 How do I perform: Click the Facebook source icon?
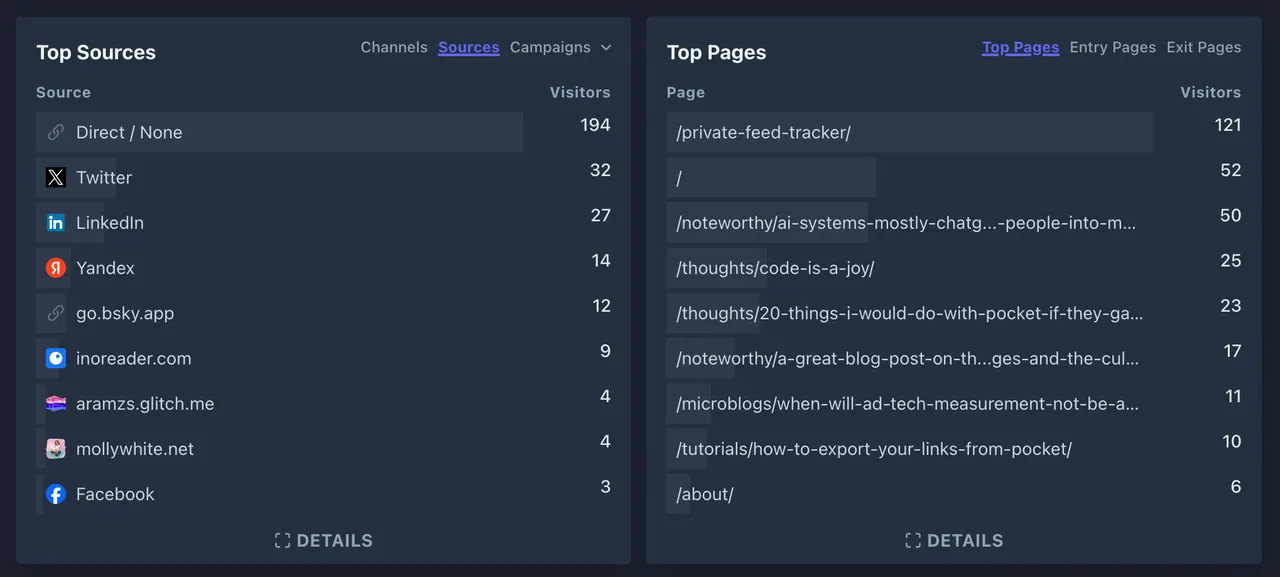tap(55, 493)
